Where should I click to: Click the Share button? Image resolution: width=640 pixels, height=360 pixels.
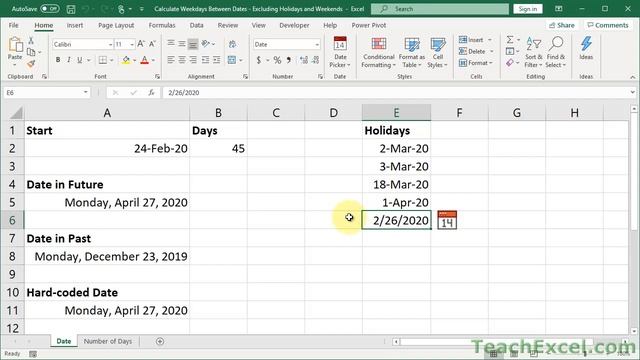click(x=562, y=25)
